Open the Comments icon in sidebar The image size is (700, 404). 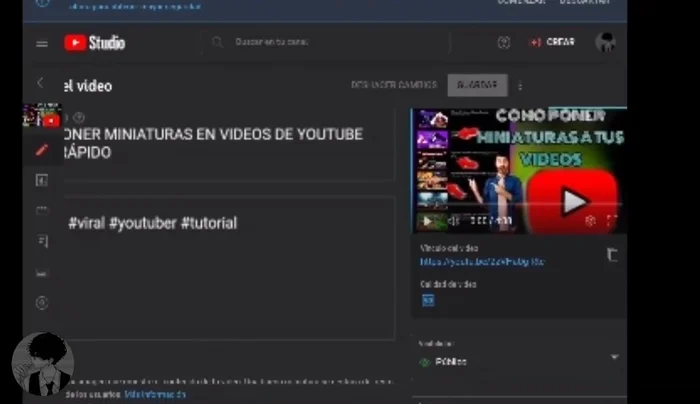[42, 241]
